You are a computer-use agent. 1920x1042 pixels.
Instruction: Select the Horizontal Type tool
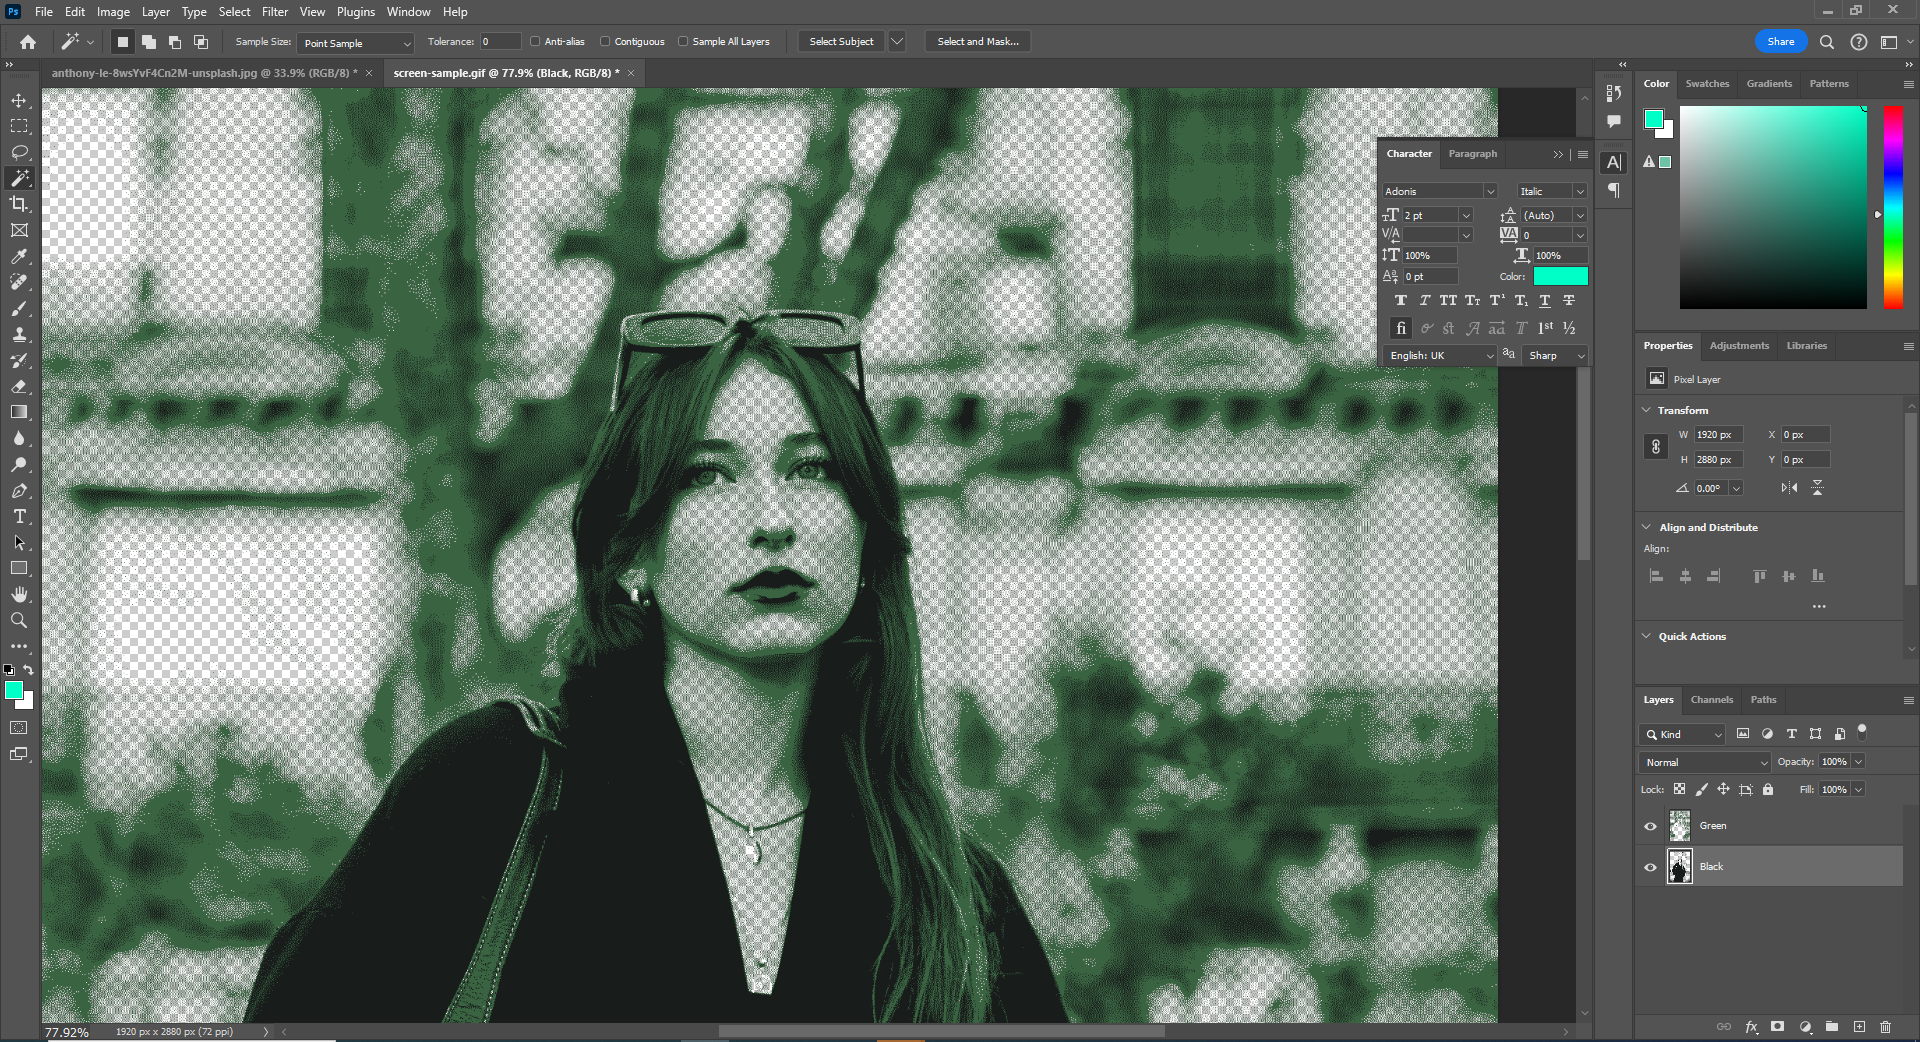(x=19, y=517)
